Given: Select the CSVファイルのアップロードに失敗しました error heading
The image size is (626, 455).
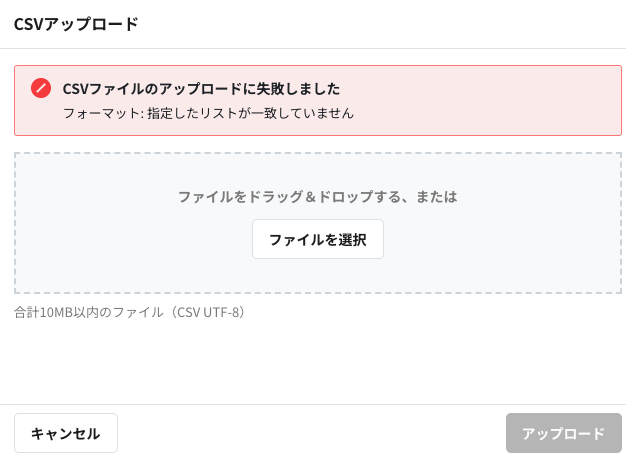Looking at the screenshot, I should [x=201, y=88].
